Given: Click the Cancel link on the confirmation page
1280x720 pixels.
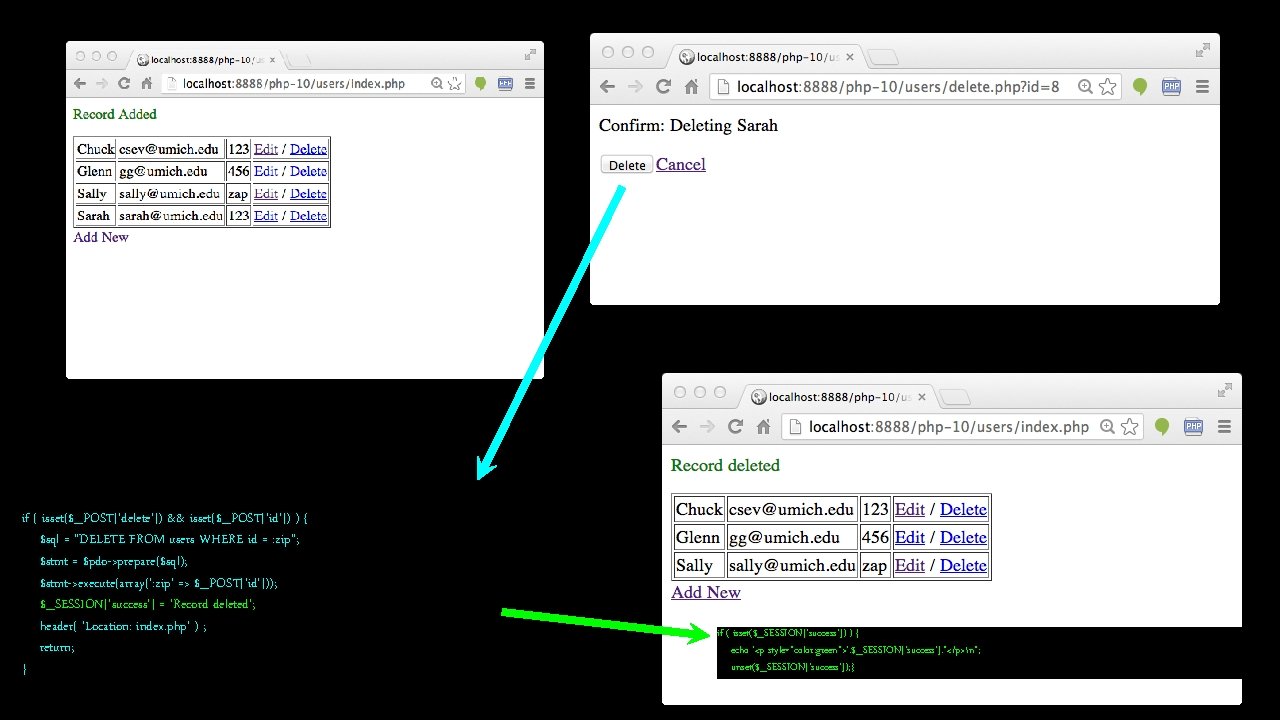Looking at the screenshot, I should pyautogui.click(x=681, y=164).
